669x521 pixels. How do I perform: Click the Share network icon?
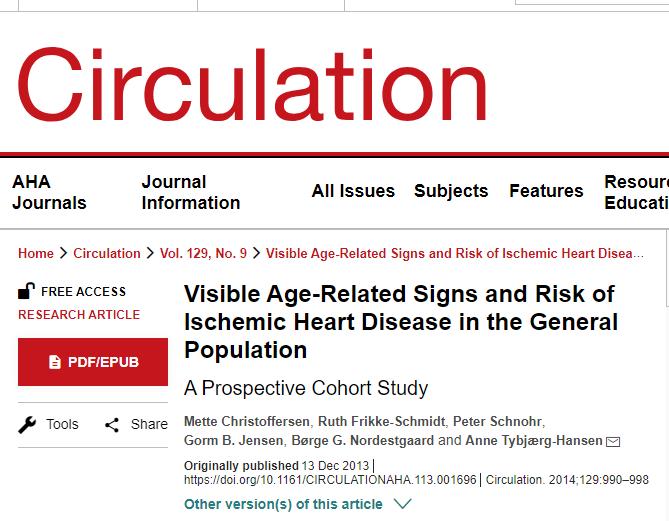112,425
